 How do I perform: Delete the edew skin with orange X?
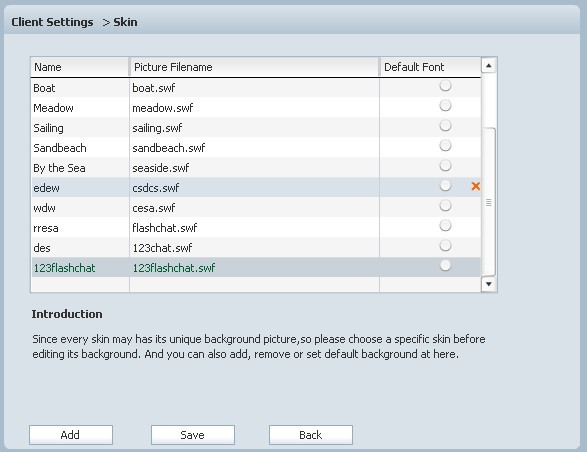(x=475, y=186)
